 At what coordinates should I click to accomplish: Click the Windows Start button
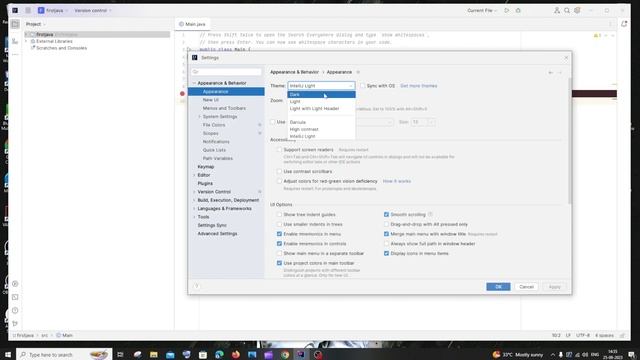coord(8,355)
